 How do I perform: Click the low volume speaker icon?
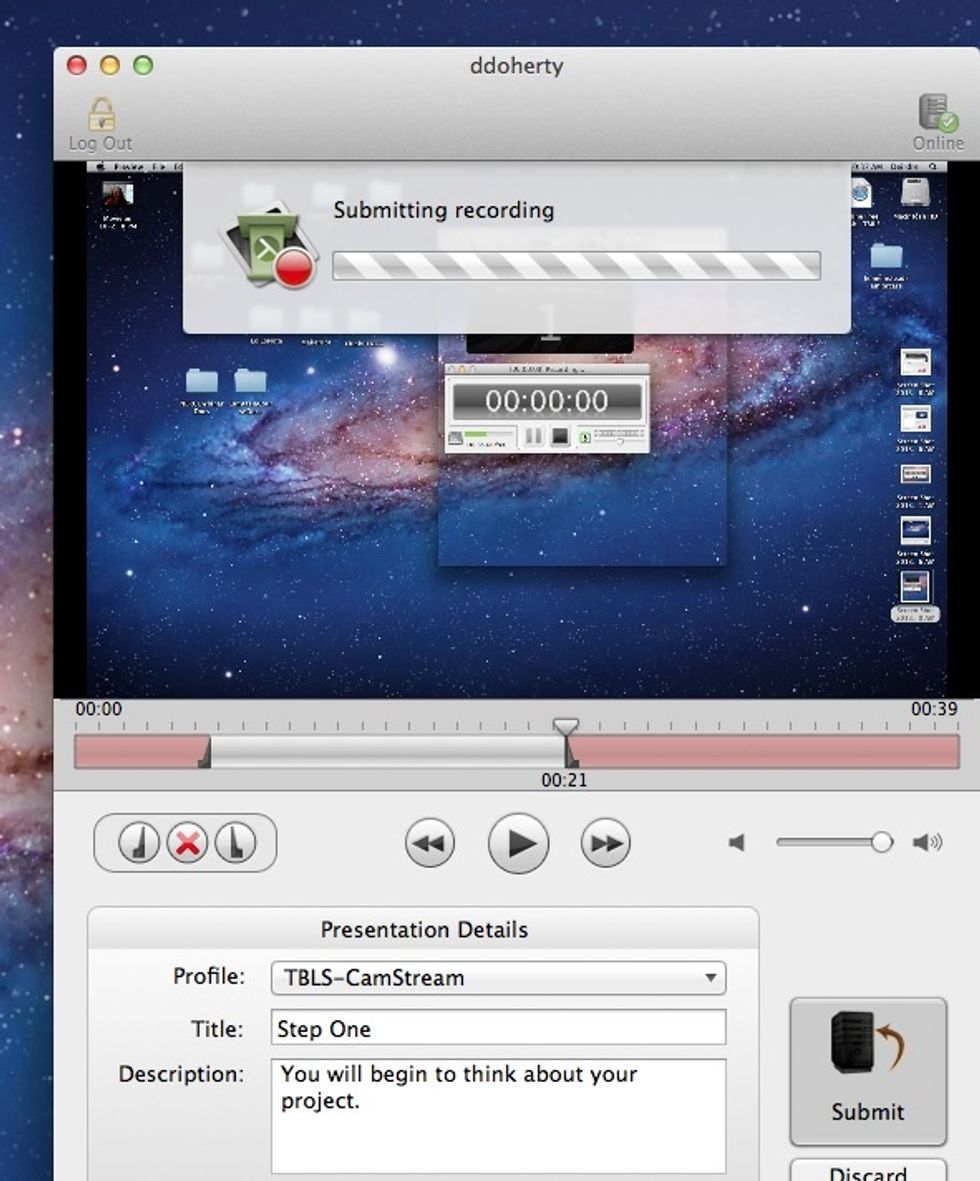click(737, 843)
